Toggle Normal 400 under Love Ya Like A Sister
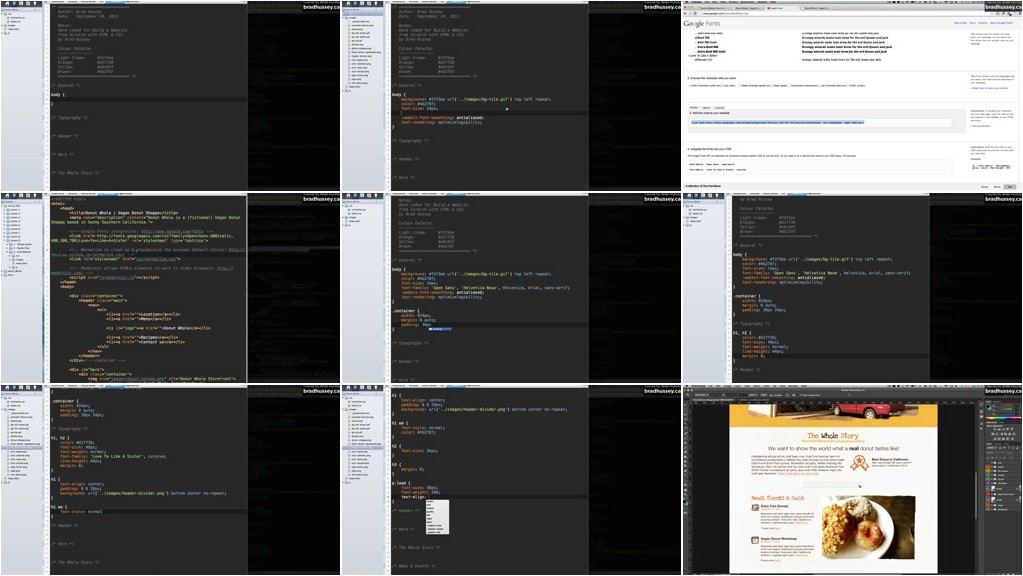Image resolution: width=1023 pixels, height=576 pixels. 695,60
